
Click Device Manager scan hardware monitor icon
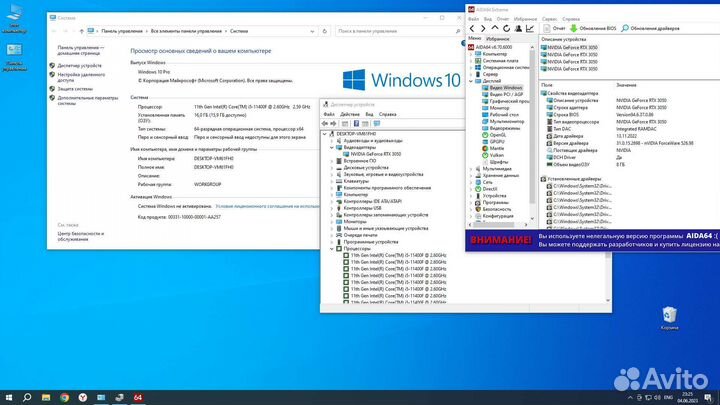click(377, 124)
